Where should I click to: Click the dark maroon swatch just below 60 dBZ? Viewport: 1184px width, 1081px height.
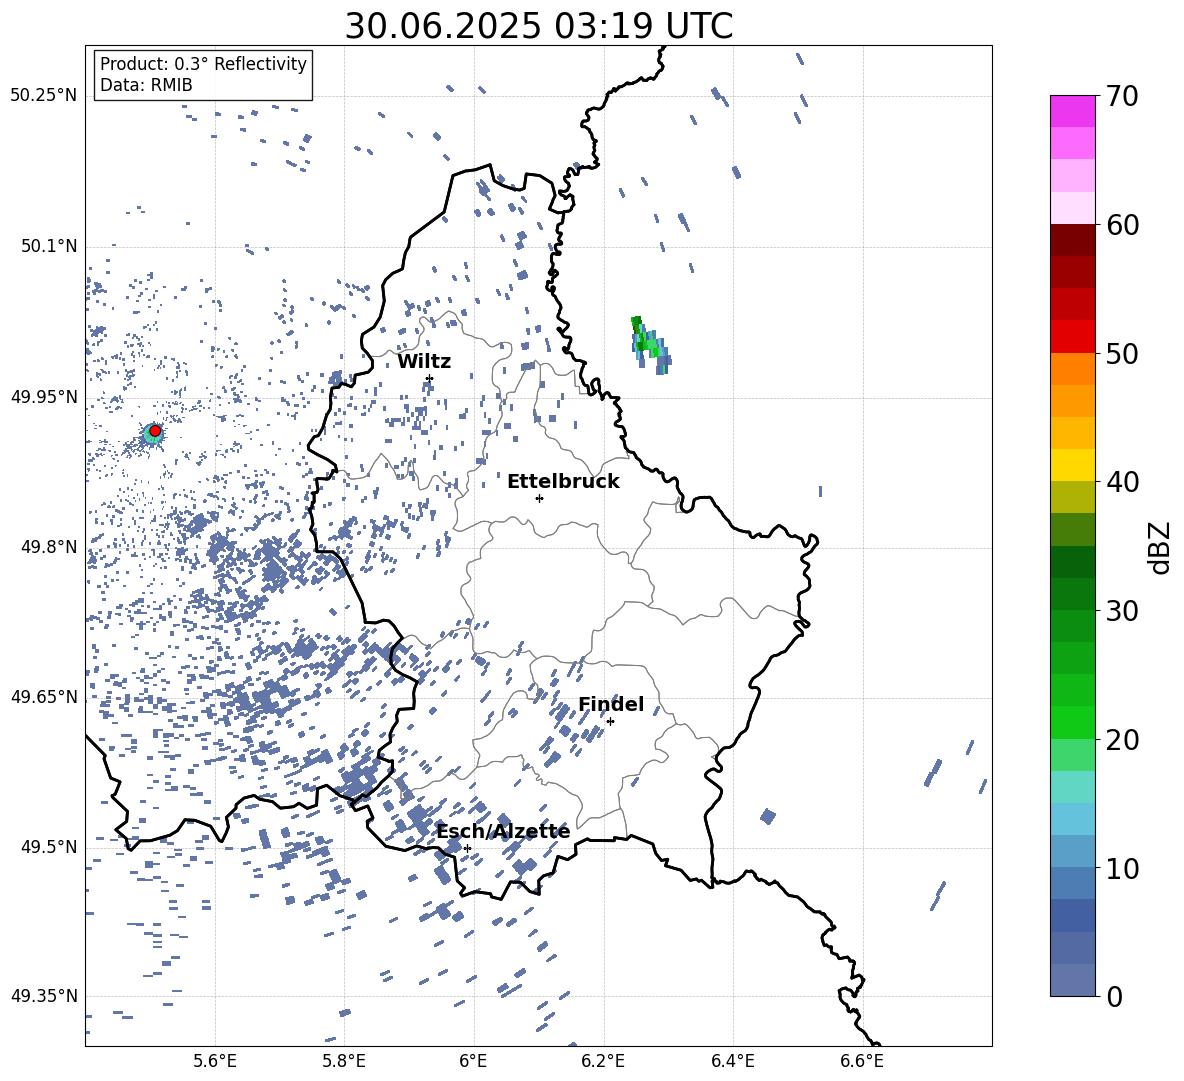[1073, 240]
